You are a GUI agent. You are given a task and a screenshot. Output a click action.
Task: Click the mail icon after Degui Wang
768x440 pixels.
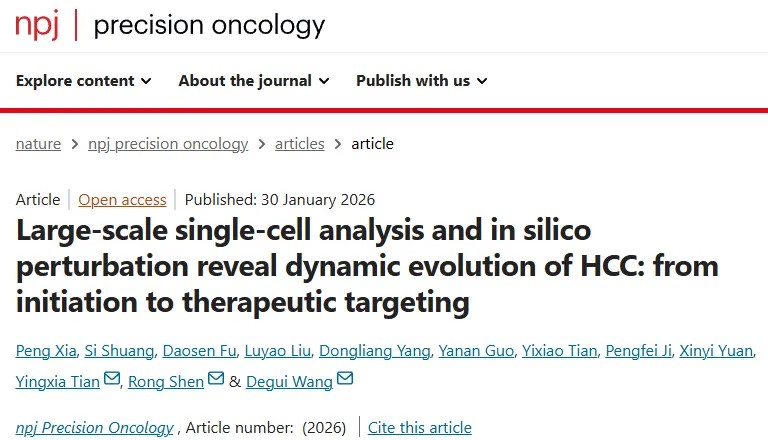[x=345, y=379]
